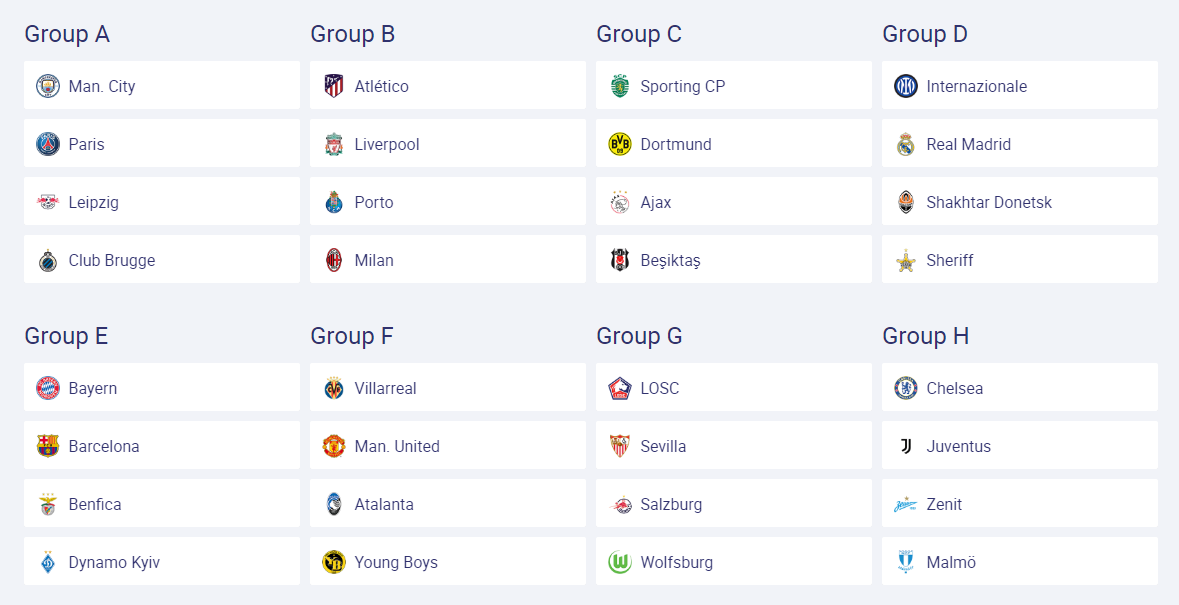This screenshot has height=605, width=1179.
Task: Open the Shakhtar Donetsk team entry
Action: 1020,201
